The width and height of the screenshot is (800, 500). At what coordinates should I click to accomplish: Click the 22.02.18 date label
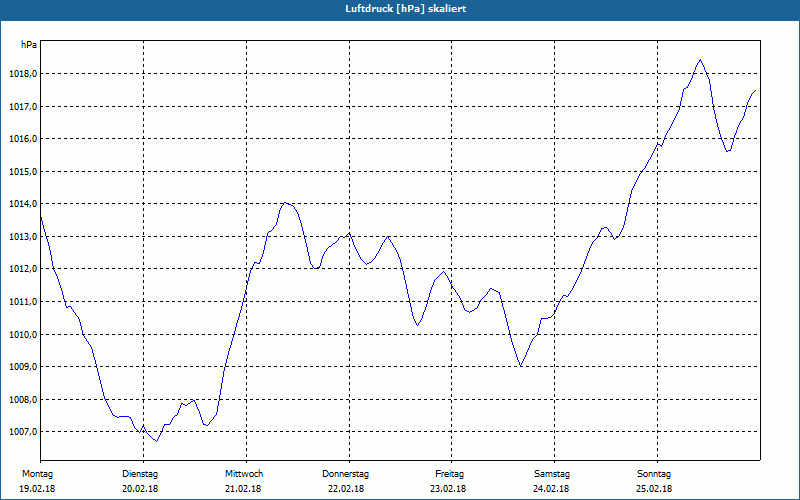tap(346, 489)
